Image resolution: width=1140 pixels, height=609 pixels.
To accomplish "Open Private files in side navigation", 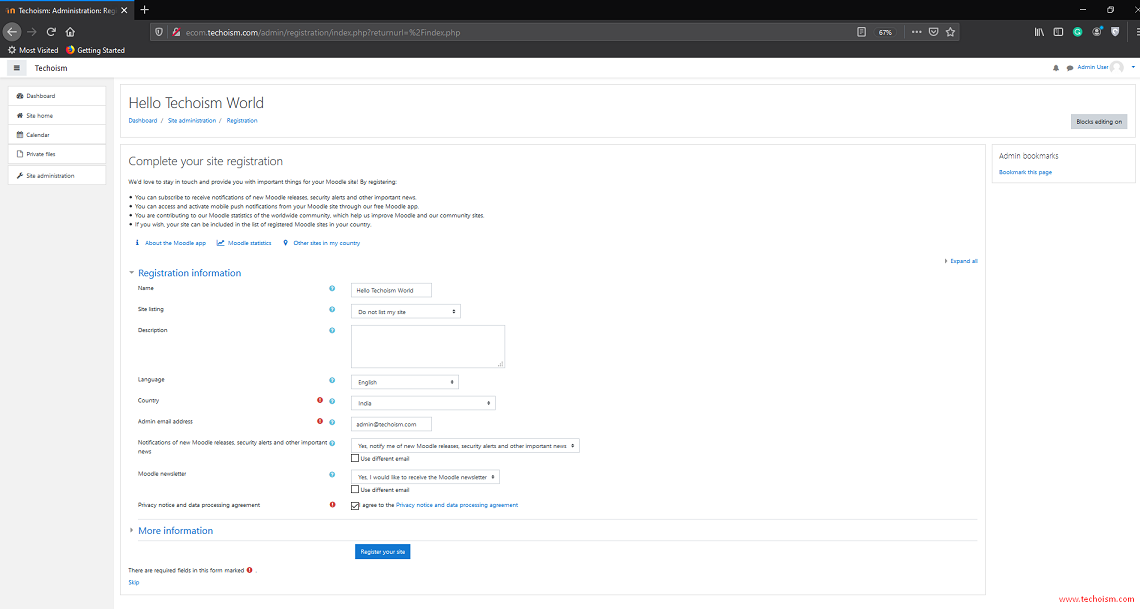I will [57, 154].
